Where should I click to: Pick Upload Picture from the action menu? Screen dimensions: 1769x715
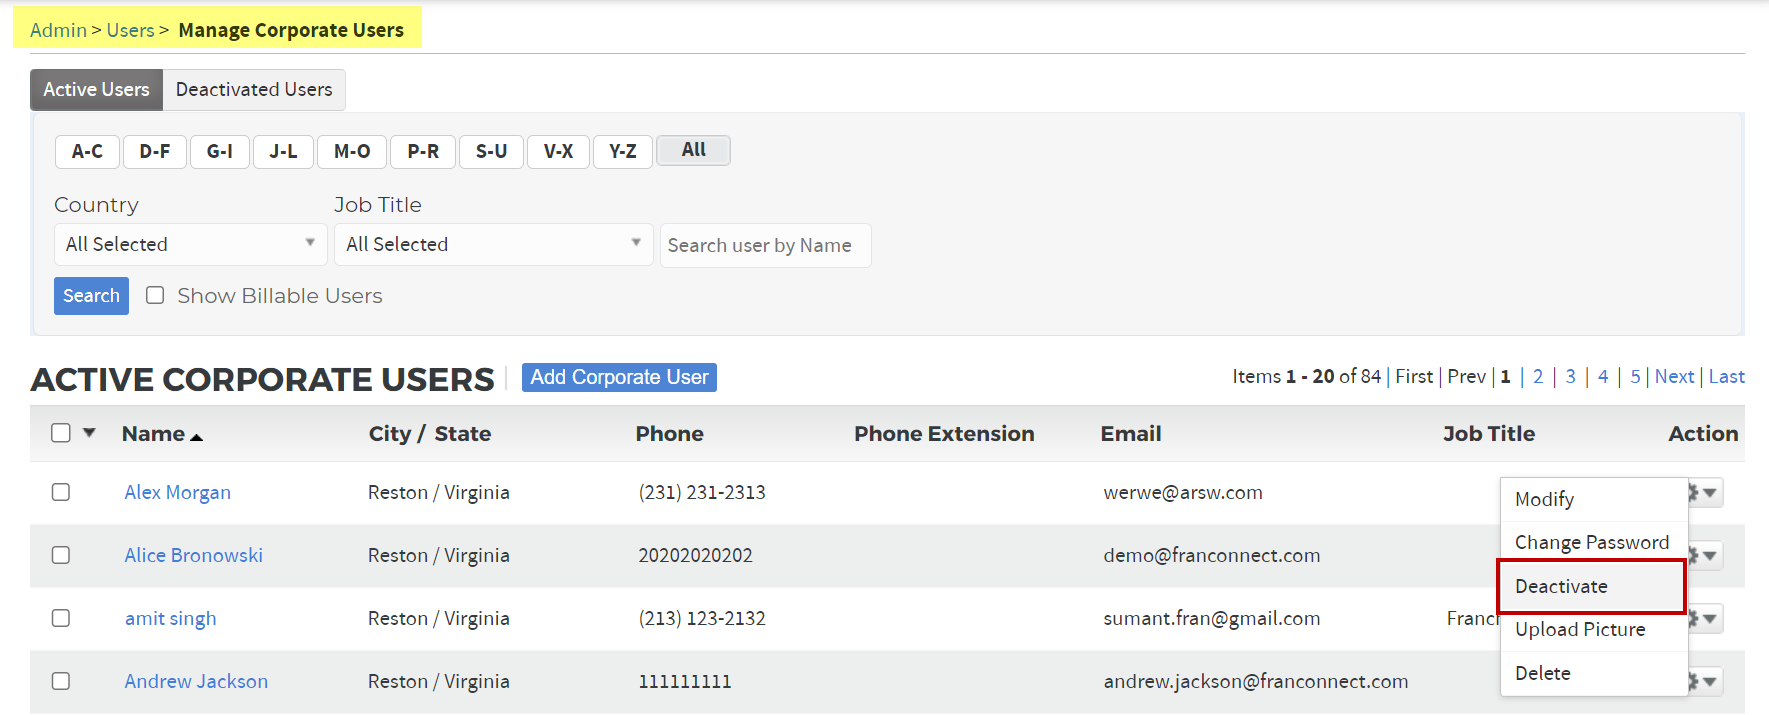[1579, 629]
